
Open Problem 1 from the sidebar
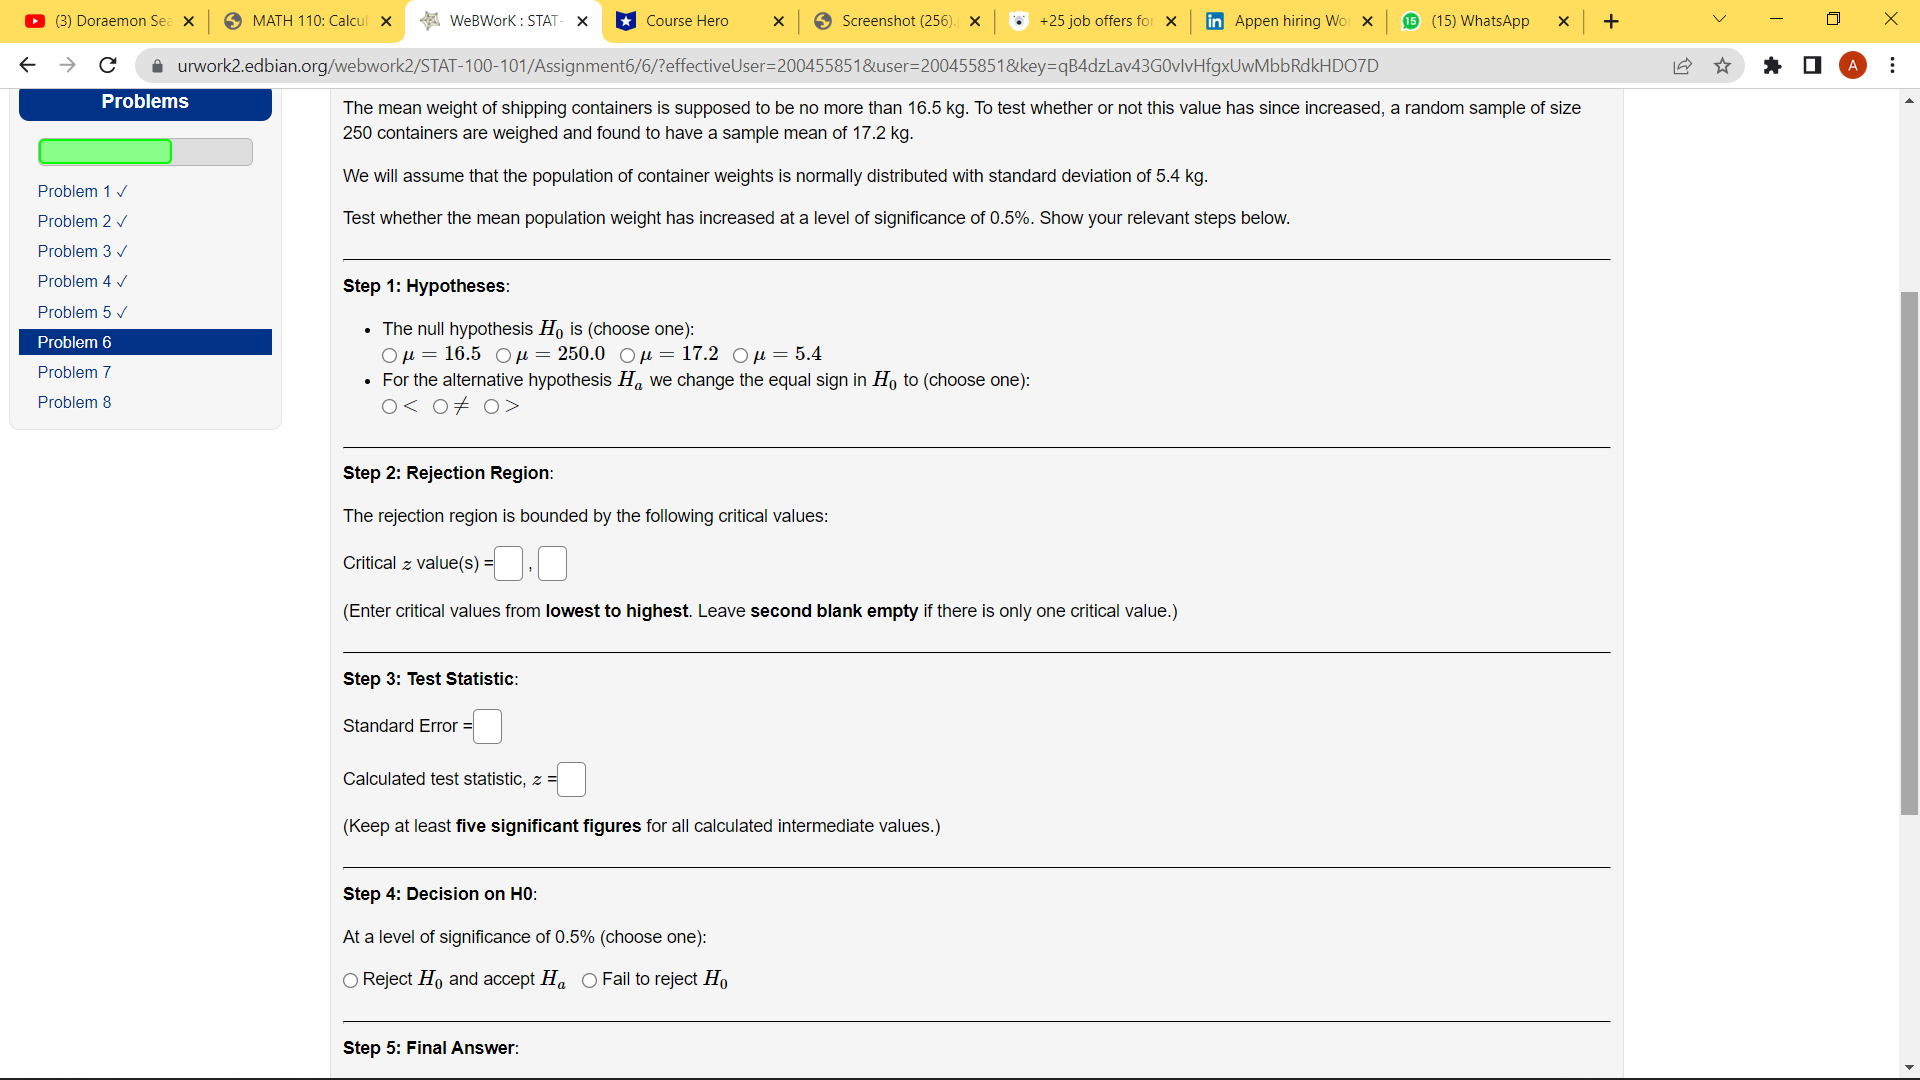(74, 191)
